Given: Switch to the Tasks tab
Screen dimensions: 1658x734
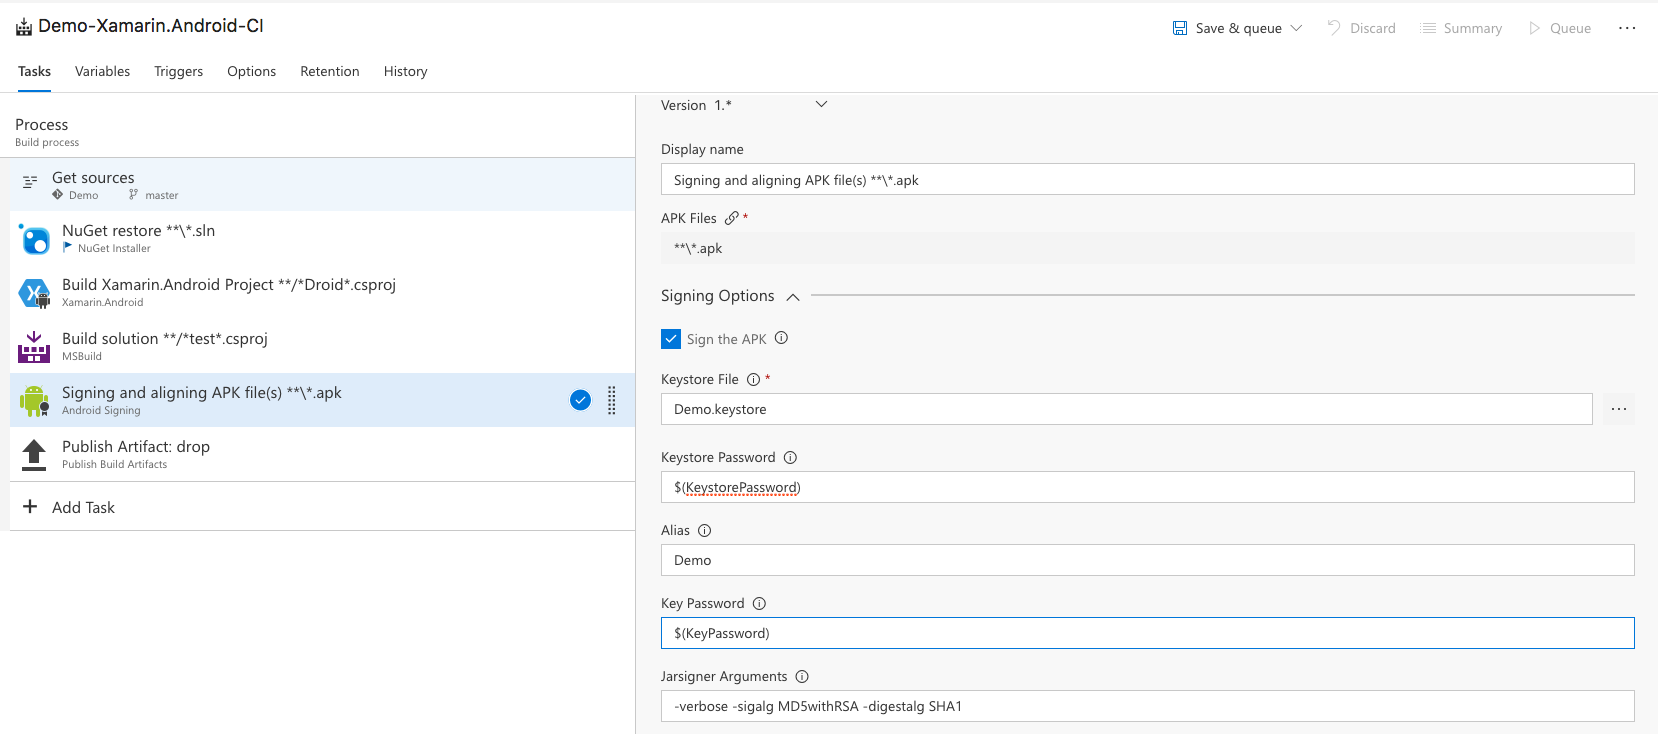Looking at the screenshot, I should point(34,71).
